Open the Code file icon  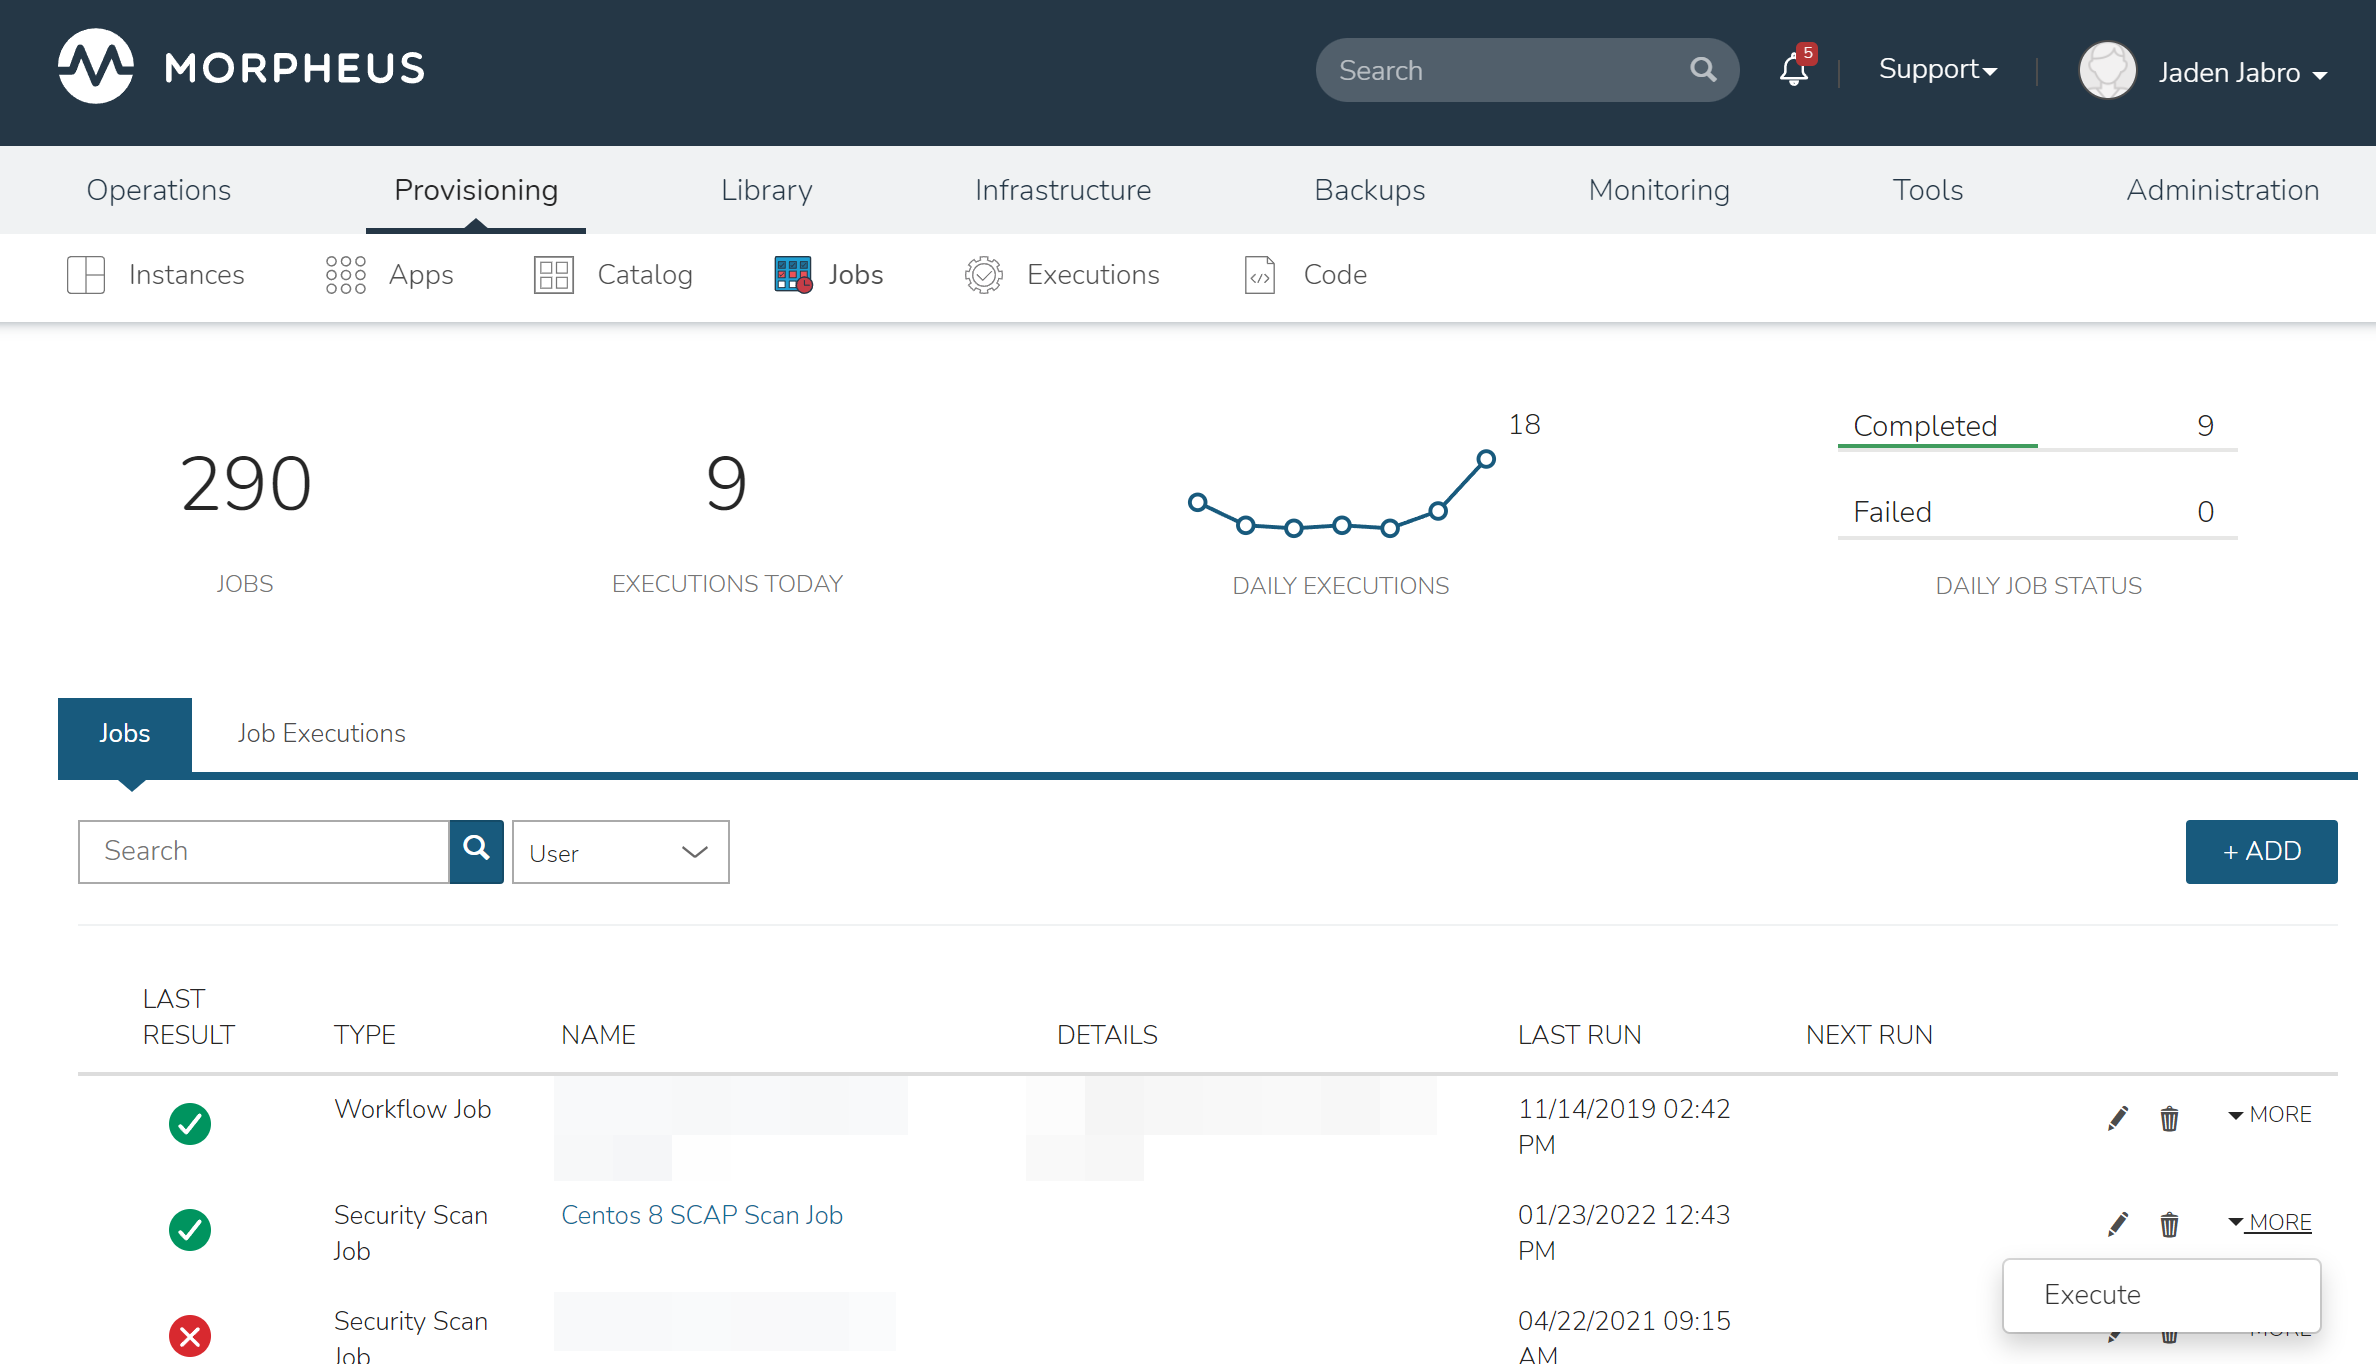pos(1259,274)
